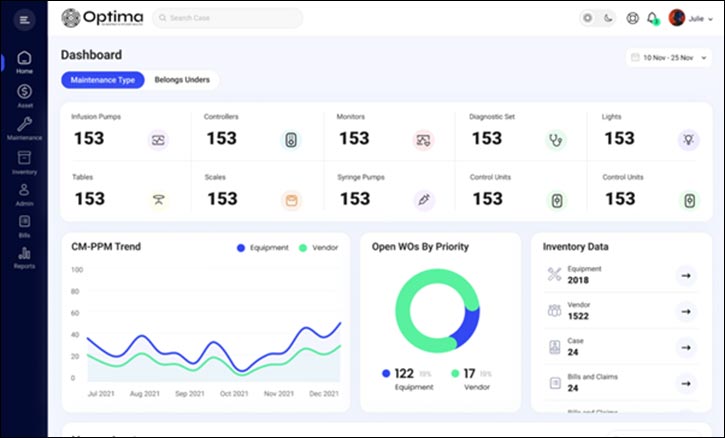This screenshot has height=438, width=725.
Task: Open Reports chart icon in sidebar
Action: click(24, 256)
